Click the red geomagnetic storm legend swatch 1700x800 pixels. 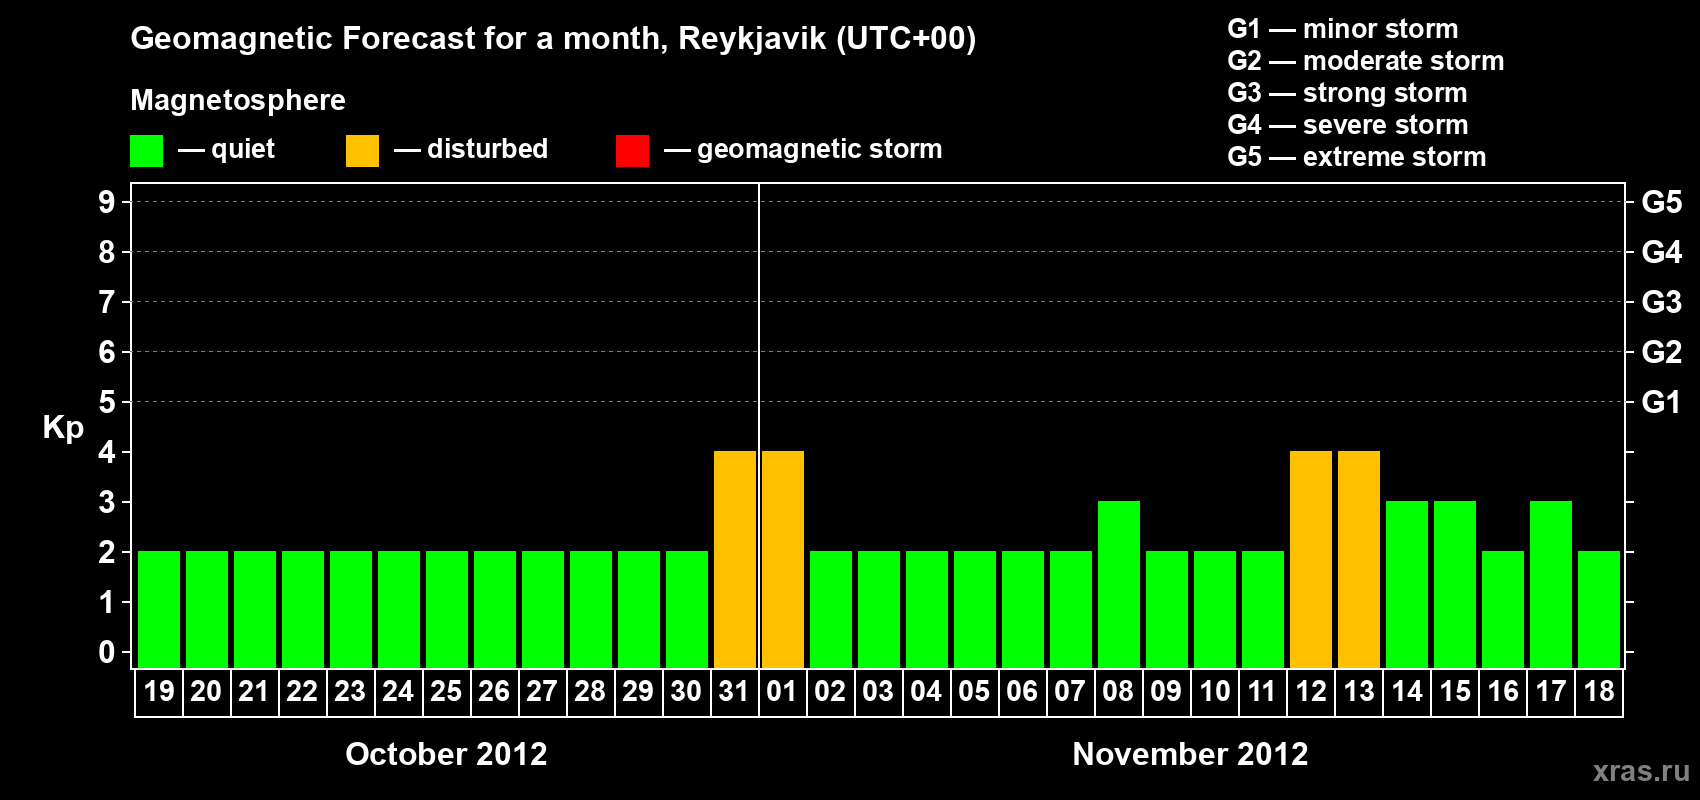[x=632, y=151]
